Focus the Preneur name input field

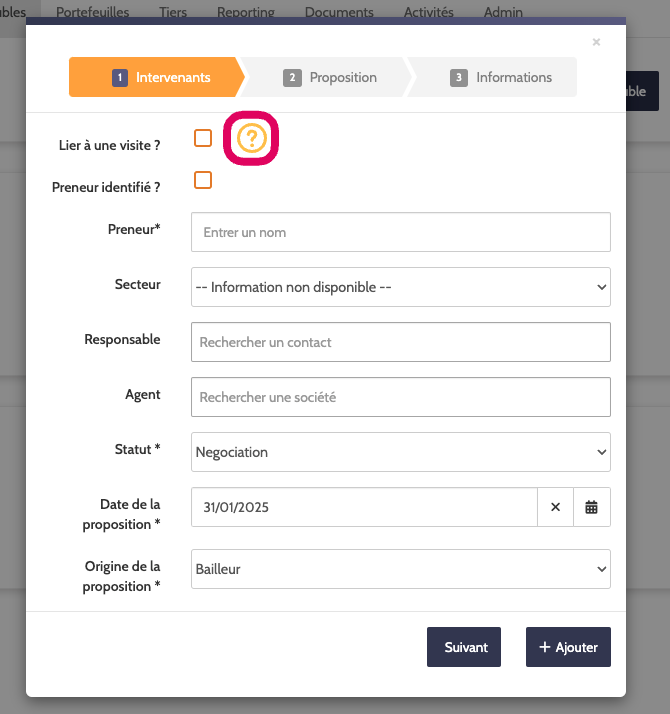click(x=400, y=232)
